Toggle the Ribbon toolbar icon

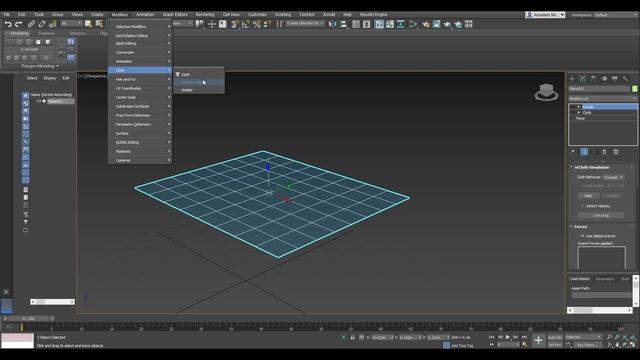[x=379, y=24]
